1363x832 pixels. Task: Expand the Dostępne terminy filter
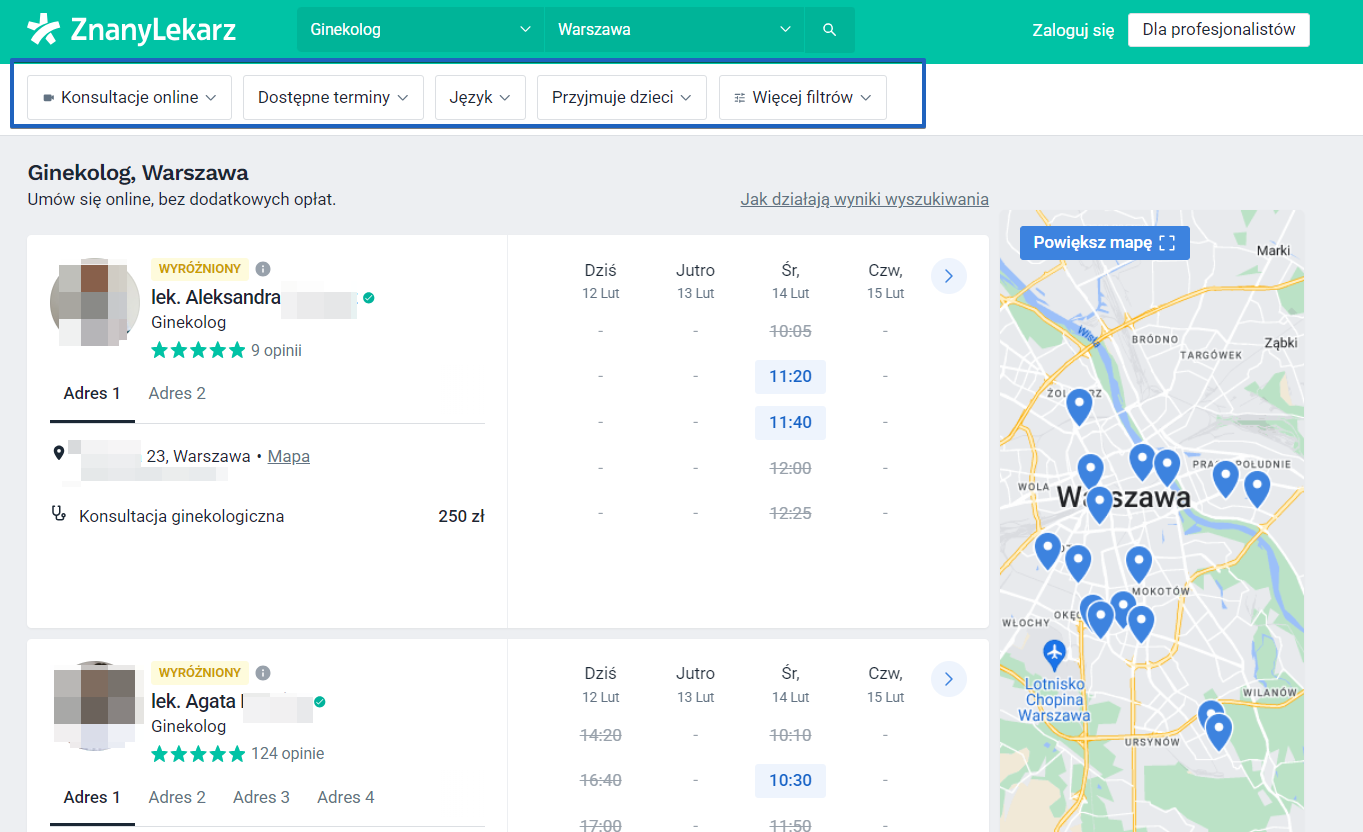[333, 98]
